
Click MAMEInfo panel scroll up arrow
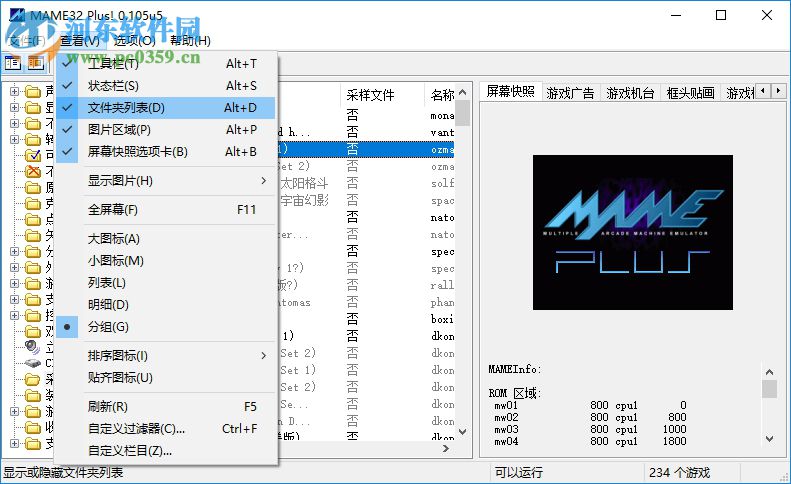tap(769, 372)
